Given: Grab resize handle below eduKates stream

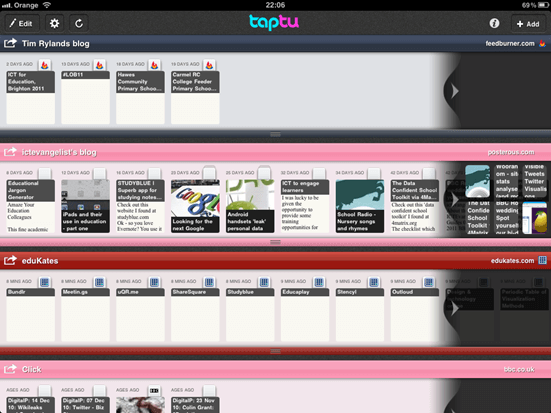Looking at the screenshot, I should pyautogui.click(x=276, y=351).
